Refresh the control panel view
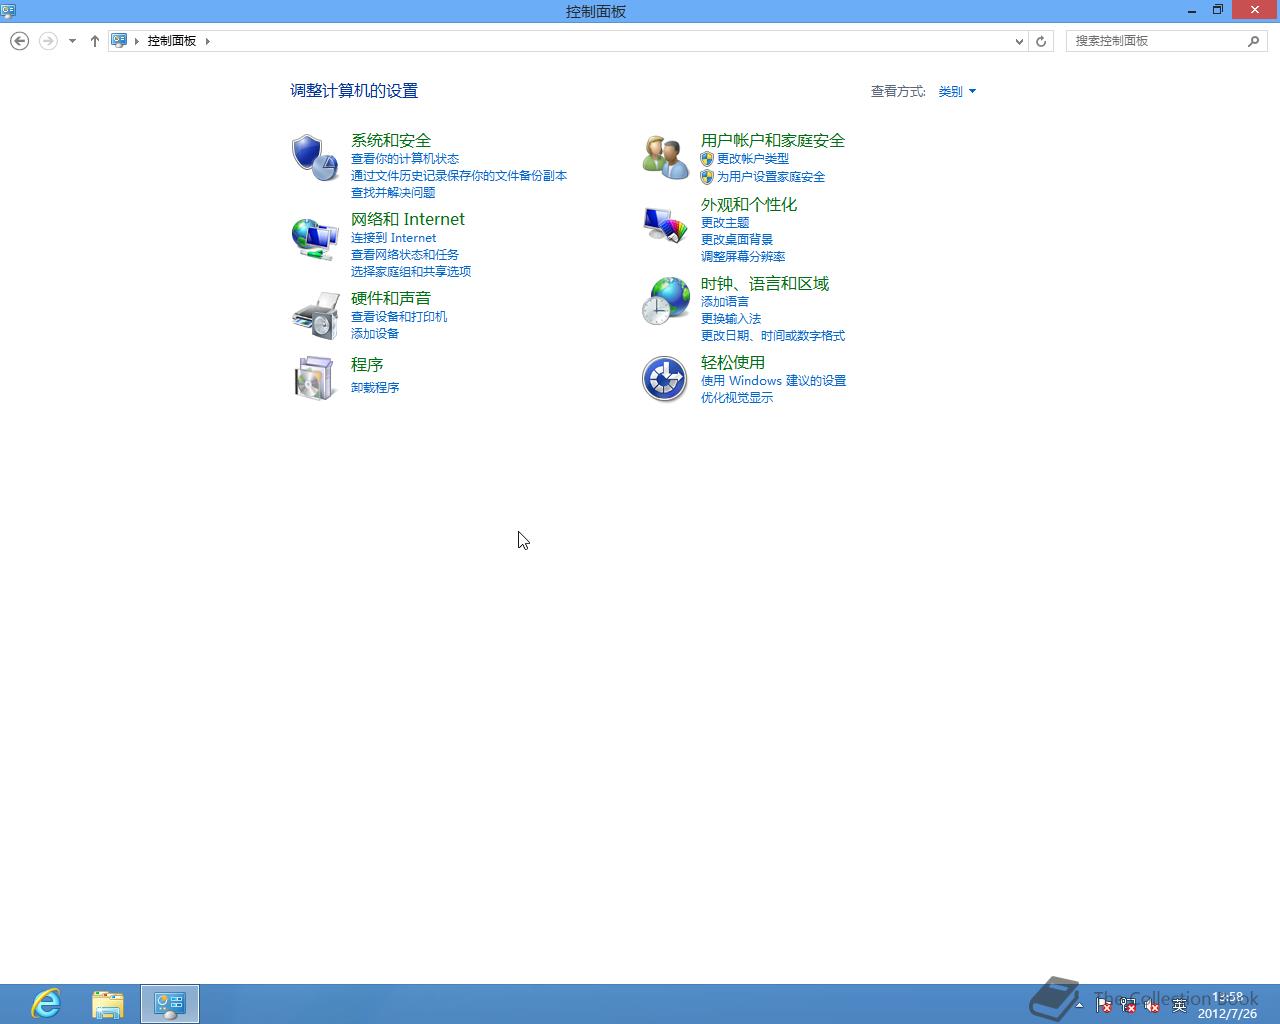 1041,41
